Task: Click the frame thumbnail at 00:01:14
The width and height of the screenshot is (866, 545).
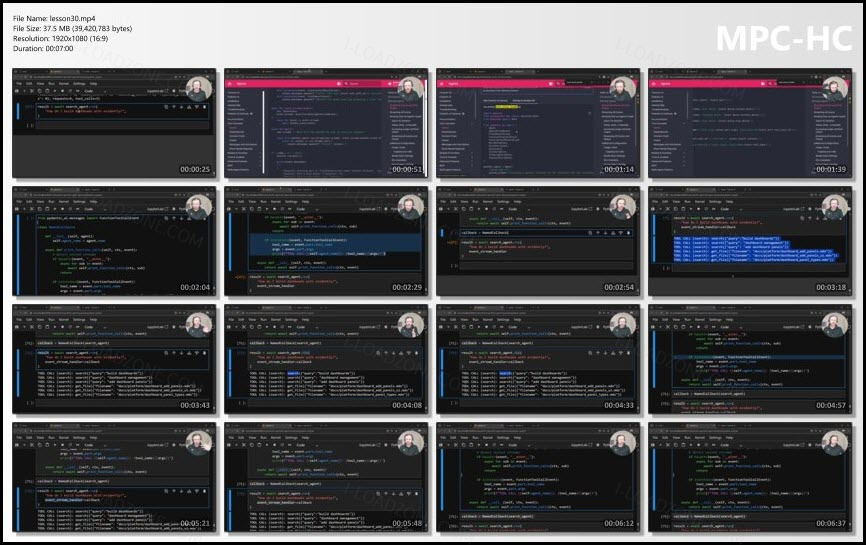Action: tap(538, 123)
